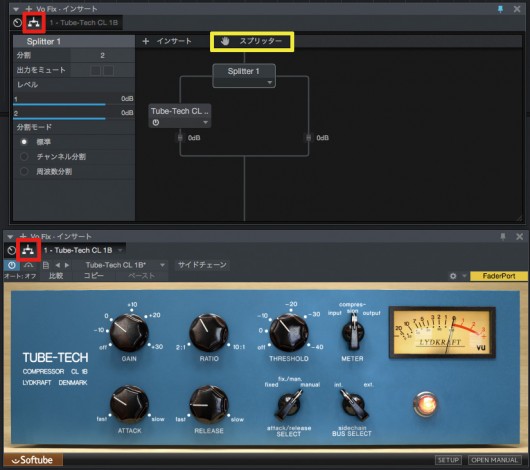Screen dimensions: 530x470
Task: Pin the lower Vo Fix plugin window
Action: 503,236
